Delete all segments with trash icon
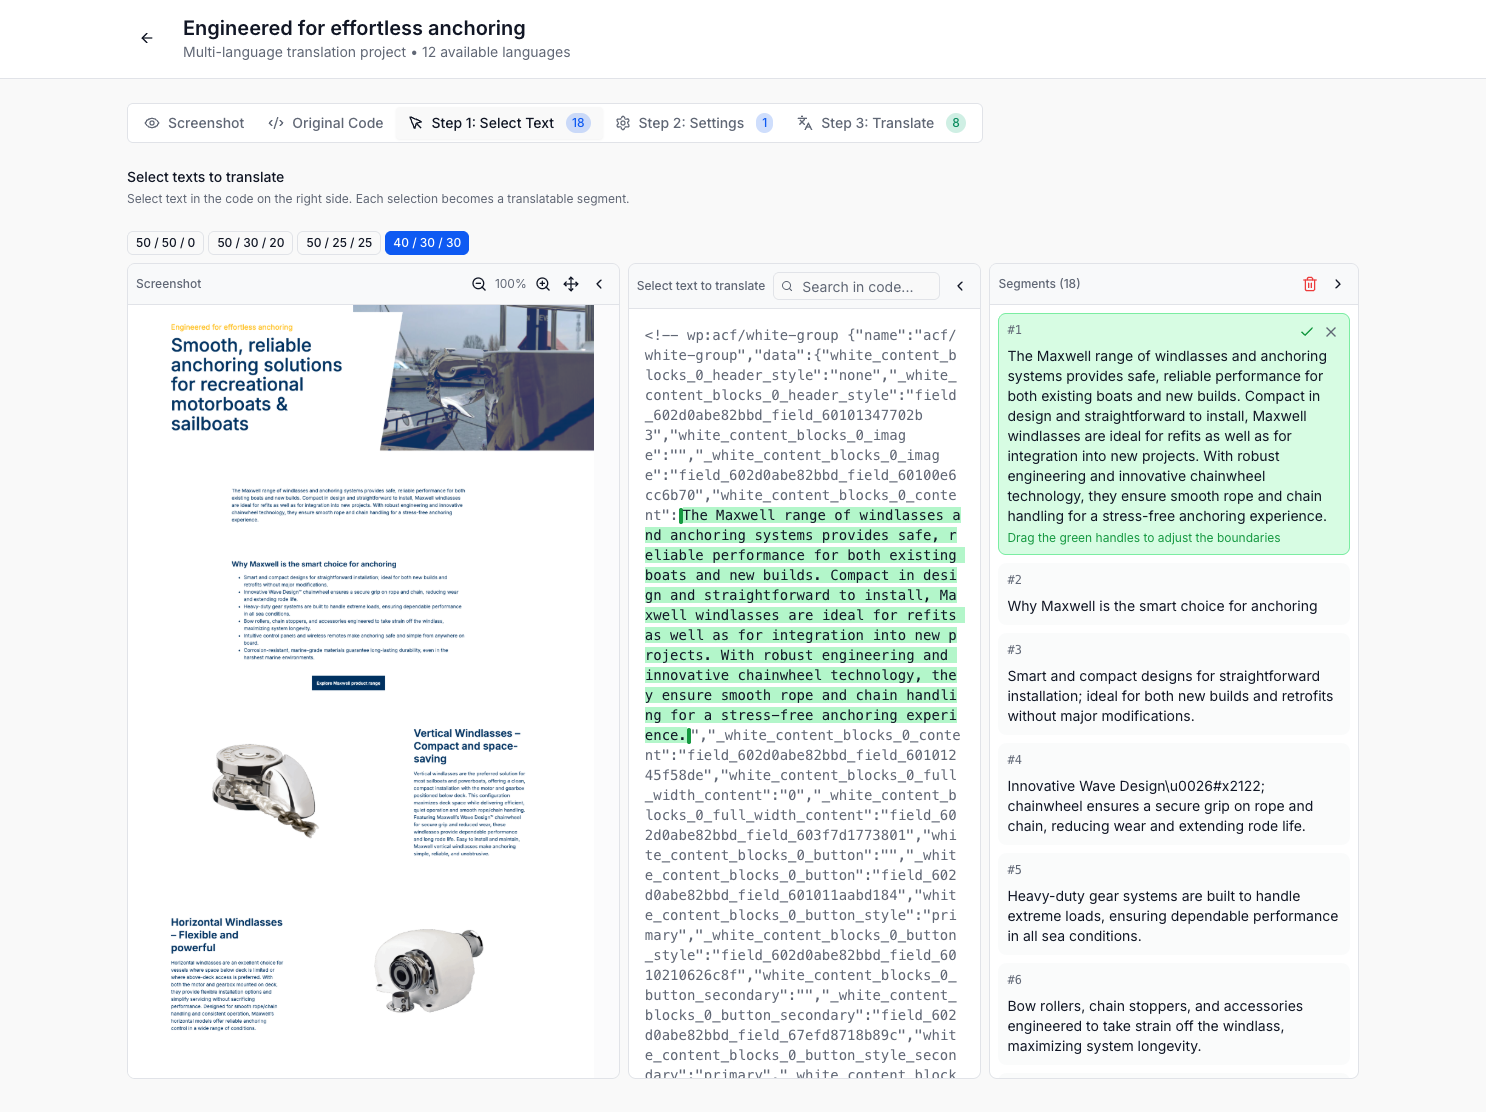The width and height of the screenshot is (1486, 1112). [1310, 284]
